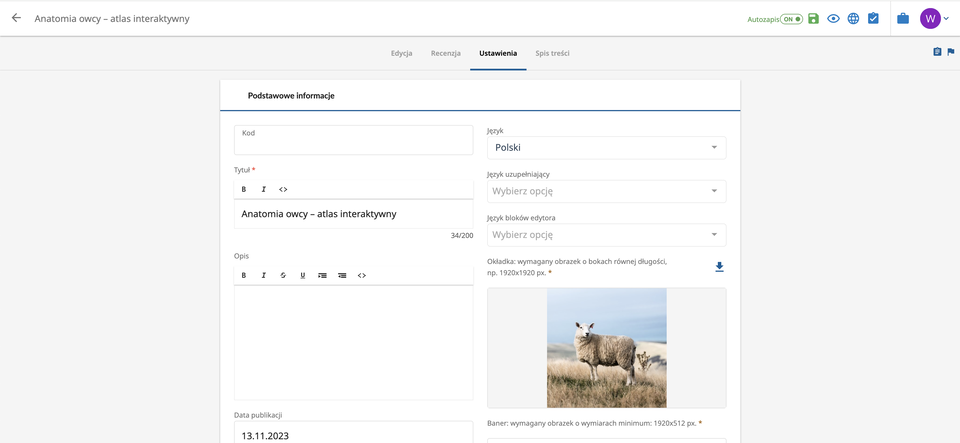960x443 pixels.
Task: Download the cover image
Action: coord(719,267)
